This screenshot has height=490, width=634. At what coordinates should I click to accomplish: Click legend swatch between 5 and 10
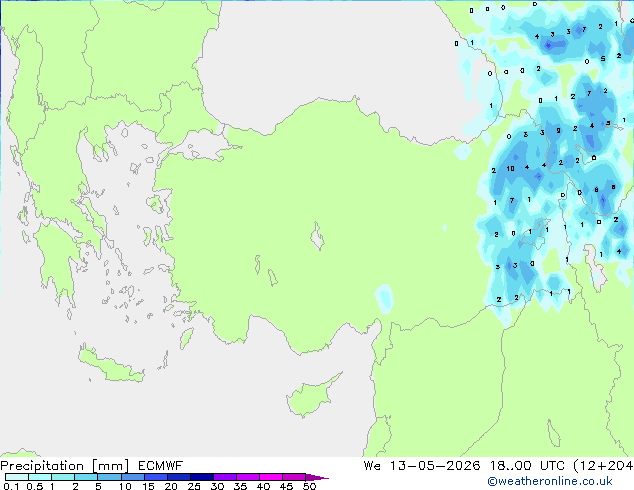[x=109, y=477]
